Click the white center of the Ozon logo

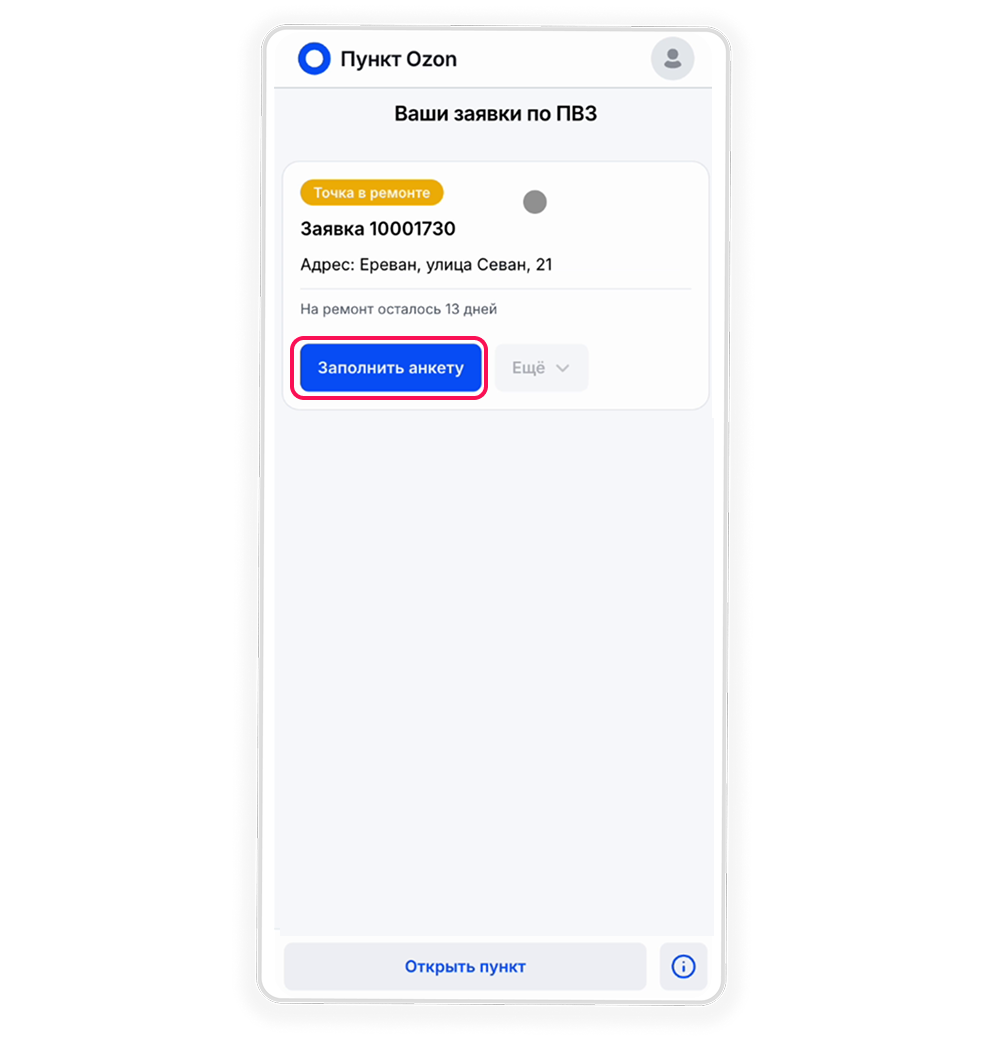[314, 58]
